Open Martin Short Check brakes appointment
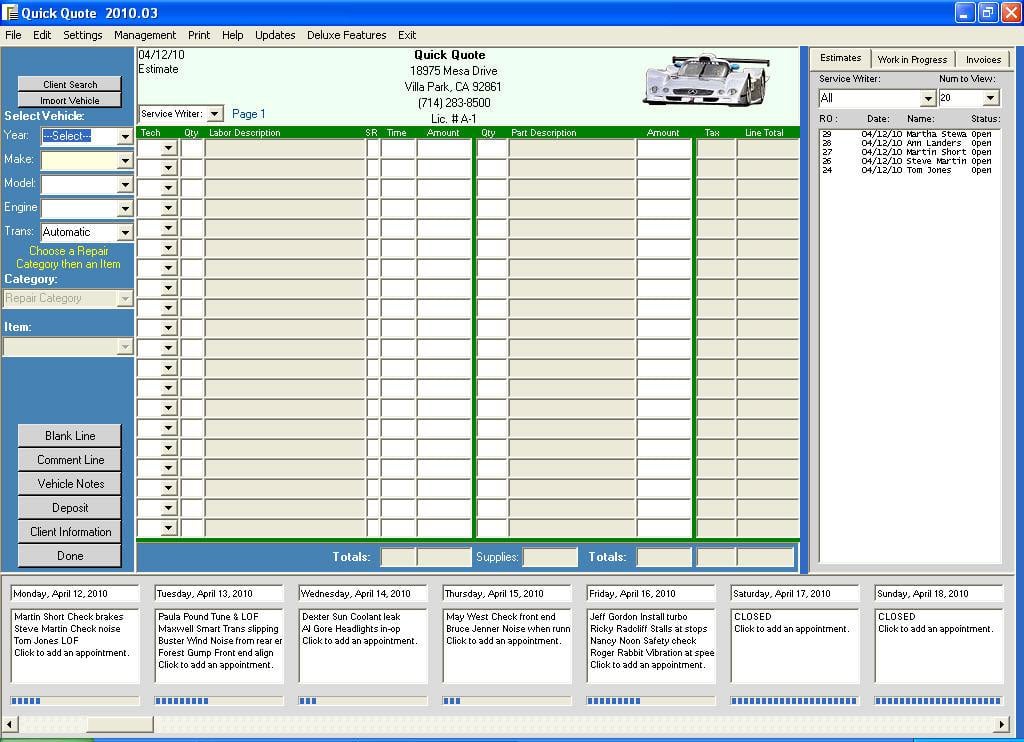 (69, 617)
